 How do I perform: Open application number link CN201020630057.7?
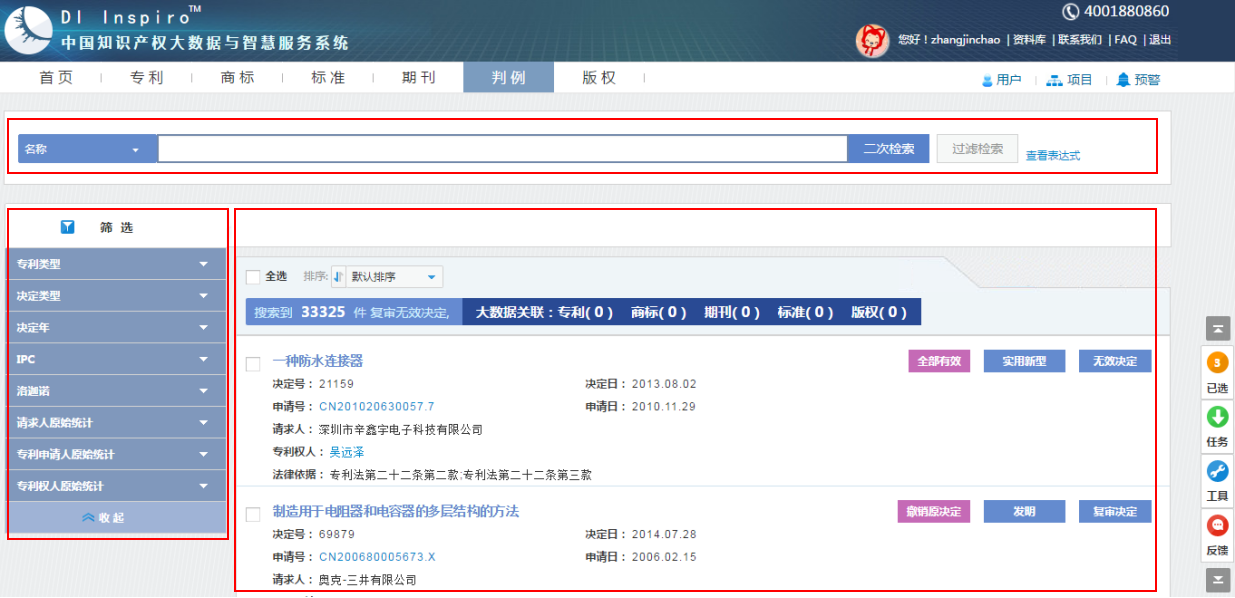(376, 407)
